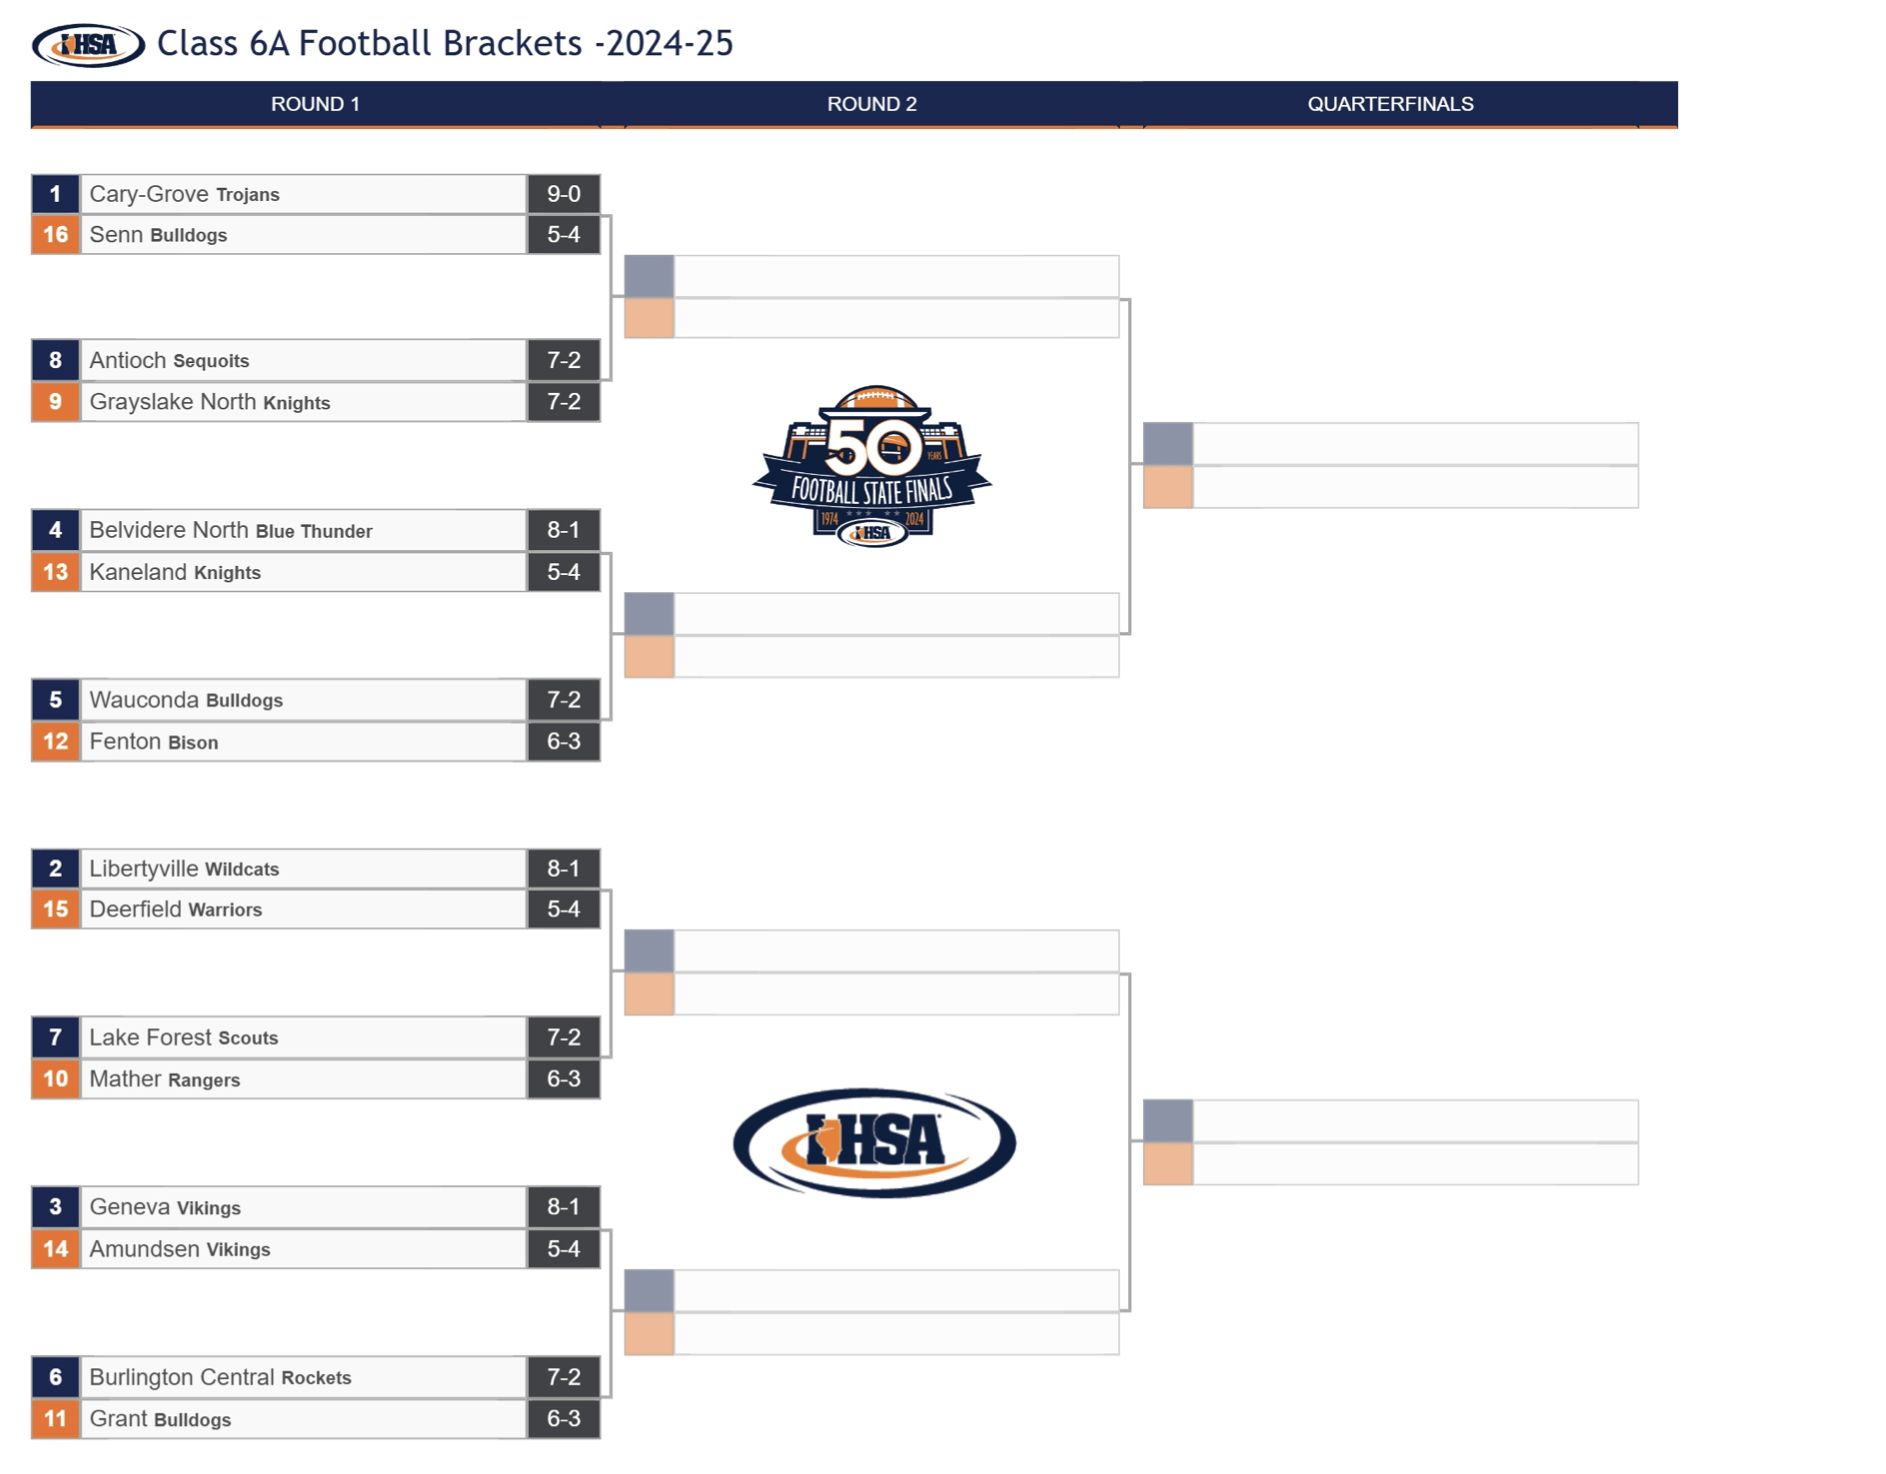Image resolution: width=1886 pixels, height=1474 pixels.
Task: Click the top empty quarterfinal slot's gray swatch
Action: [x=1168, y=444]
